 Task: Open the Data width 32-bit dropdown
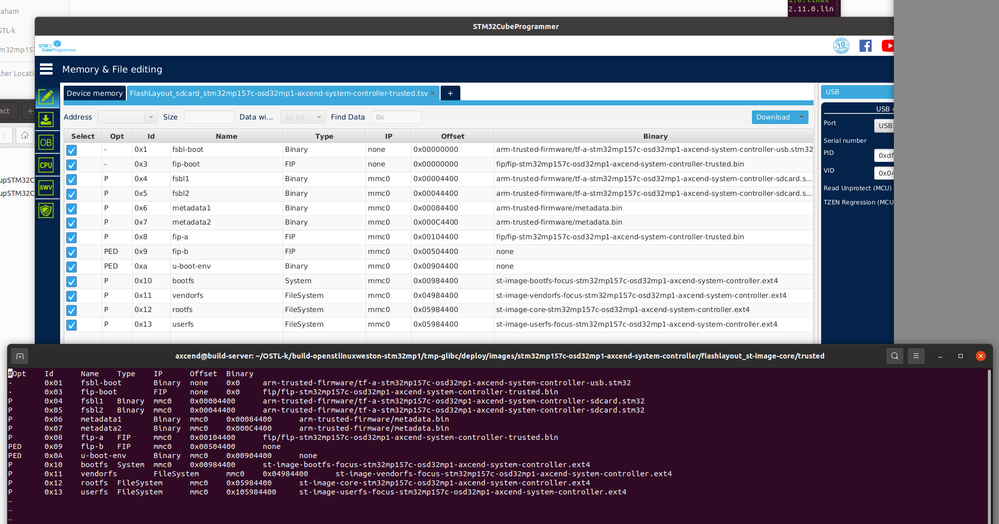[x=303, y=117]
